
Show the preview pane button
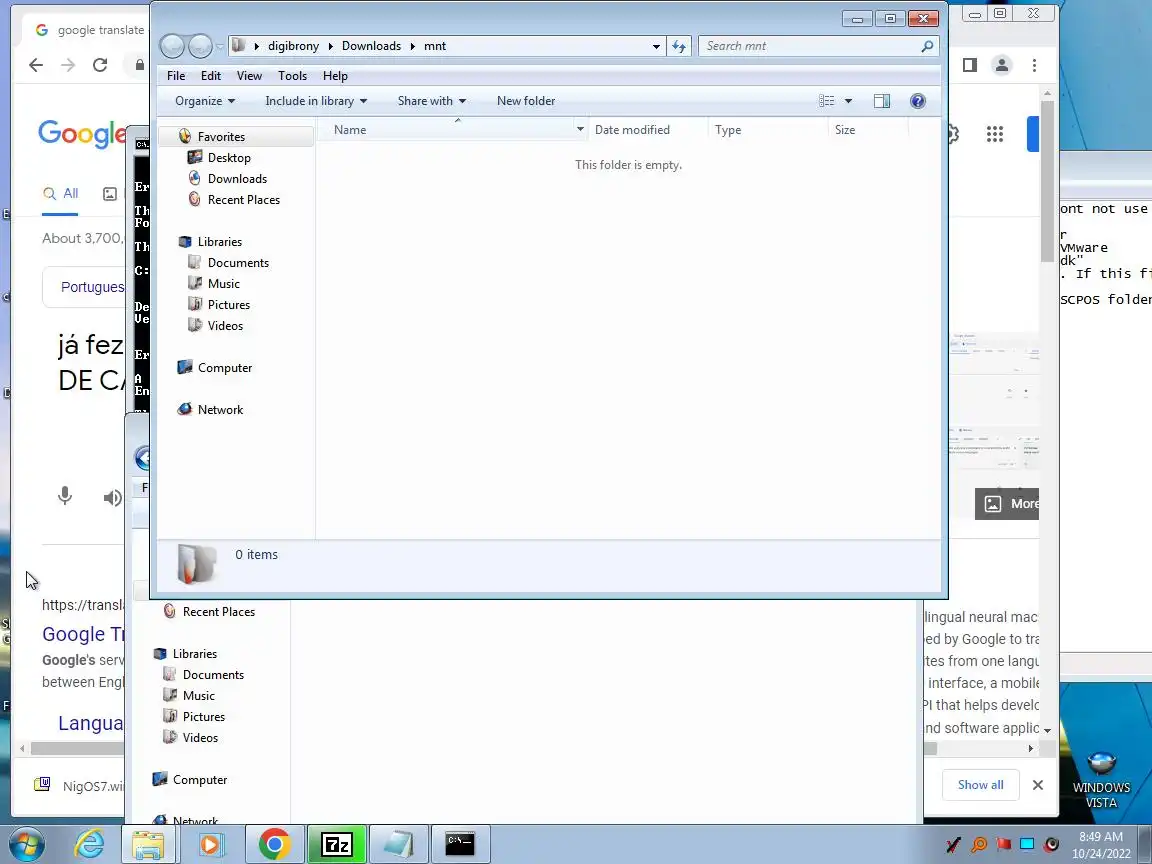pos(882,101)
